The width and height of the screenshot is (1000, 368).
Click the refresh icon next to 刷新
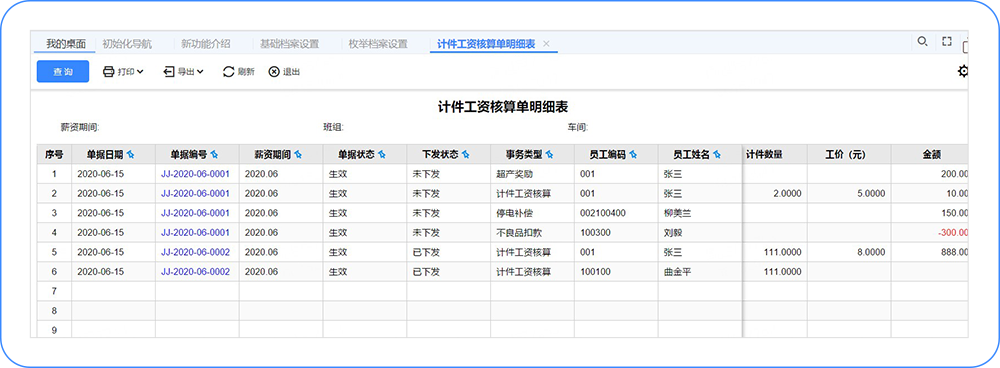(228, 71)
